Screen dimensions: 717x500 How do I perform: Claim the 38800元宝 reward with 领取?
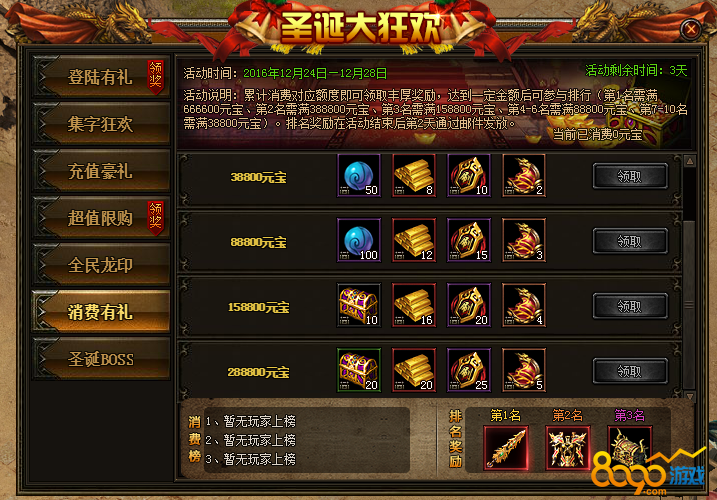[x=630, y=176]
